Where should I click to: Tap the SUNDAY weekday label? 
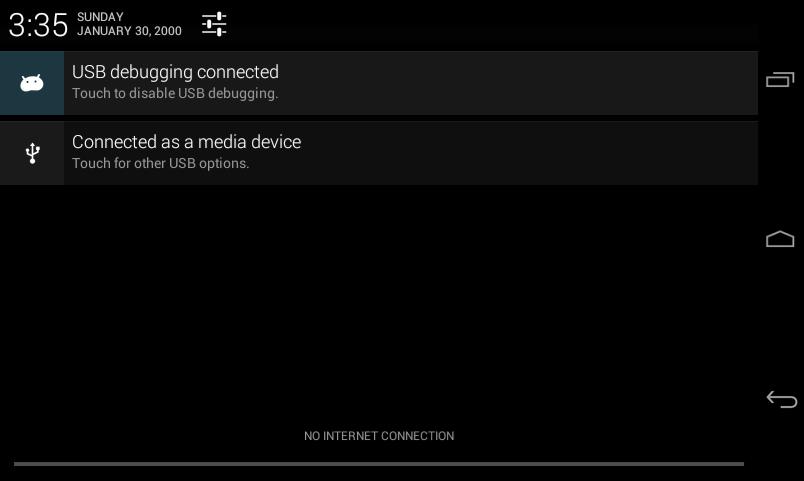point(100,17)
